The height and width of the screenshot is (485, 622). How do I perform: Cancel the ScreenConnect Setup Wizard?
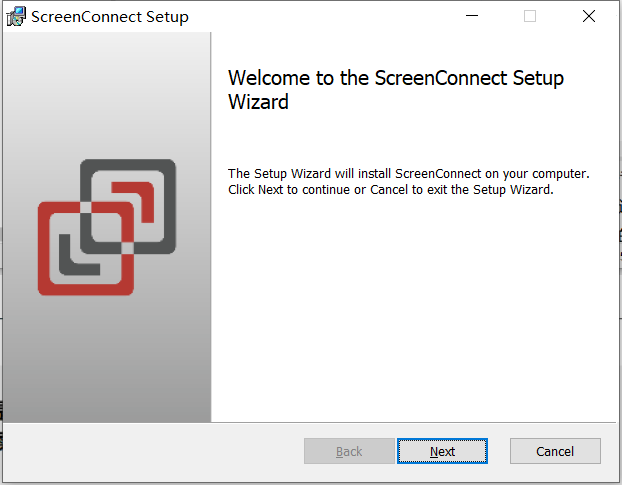tap(555, 451)
